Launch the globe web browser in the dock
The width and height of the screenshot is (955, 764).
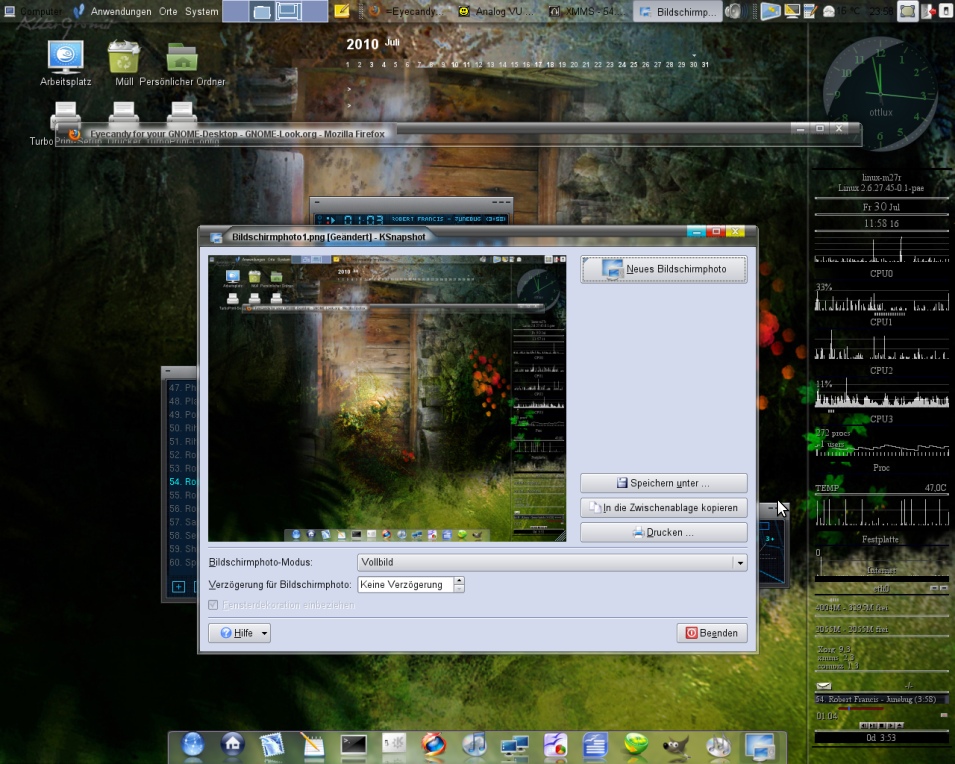[192, 745]
